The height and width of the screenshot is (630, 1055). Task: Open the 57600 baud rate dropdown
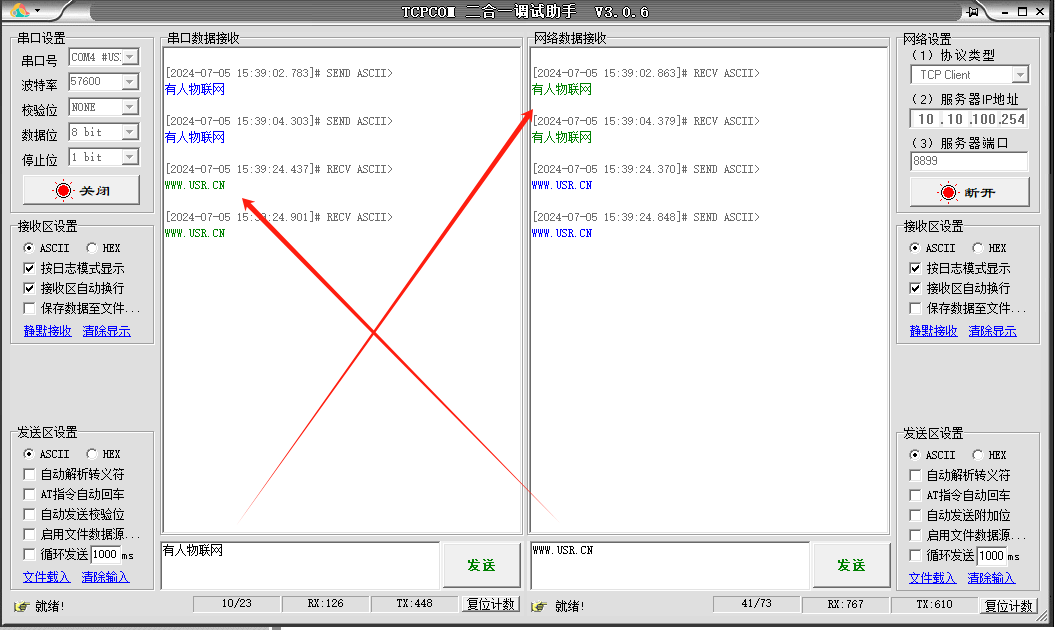click(130, 81)
